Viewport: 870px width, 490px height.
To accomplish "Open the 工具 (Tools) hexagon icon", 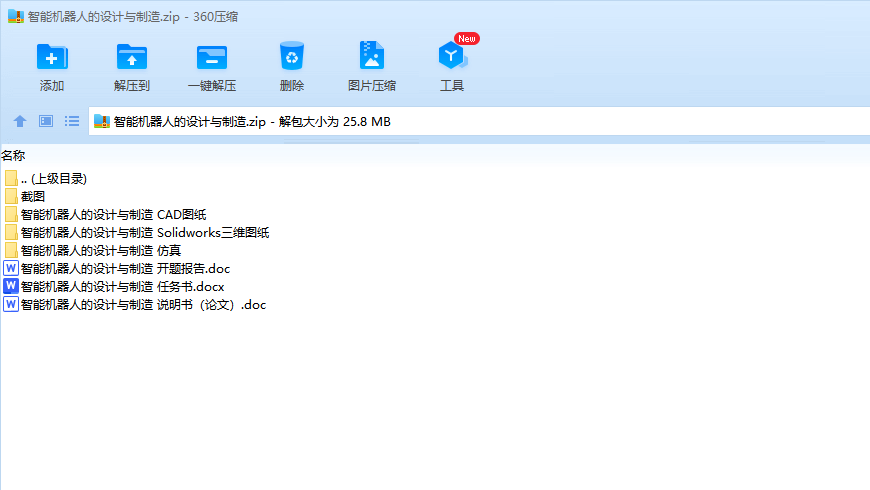I will pos(452,55).
